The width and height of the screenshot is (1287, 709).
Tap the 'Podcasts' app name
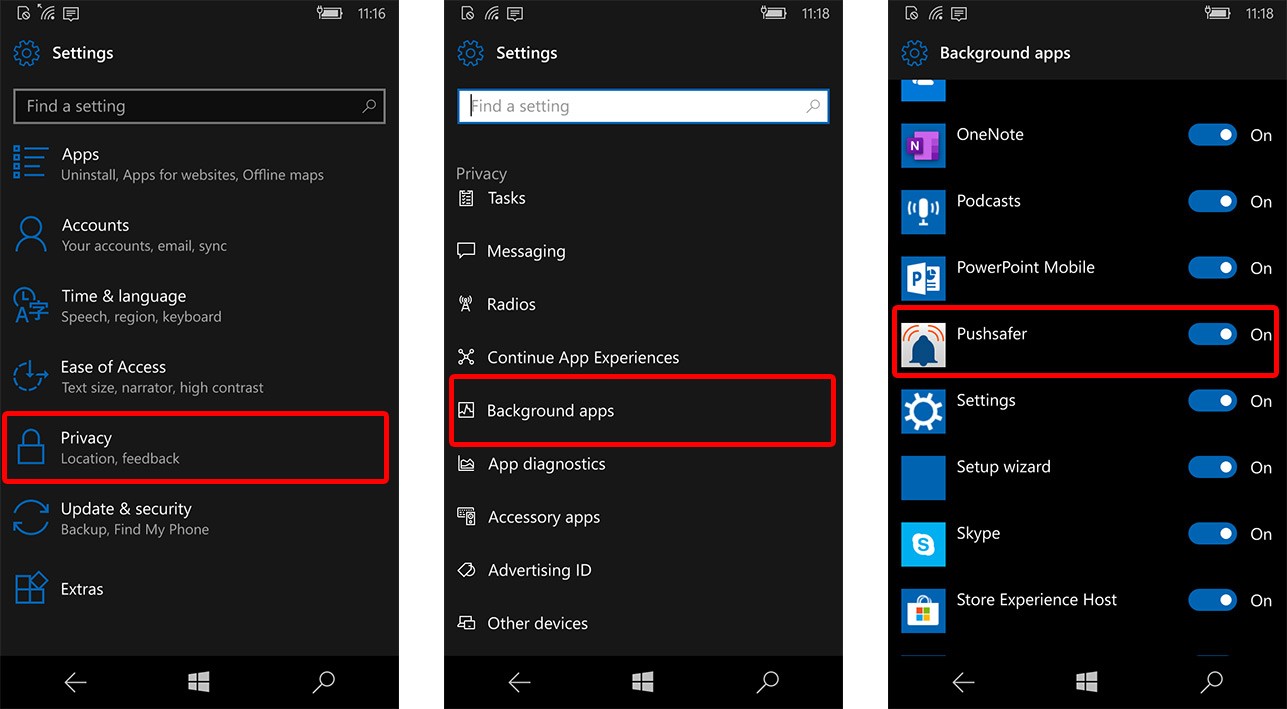click(988, 201)
